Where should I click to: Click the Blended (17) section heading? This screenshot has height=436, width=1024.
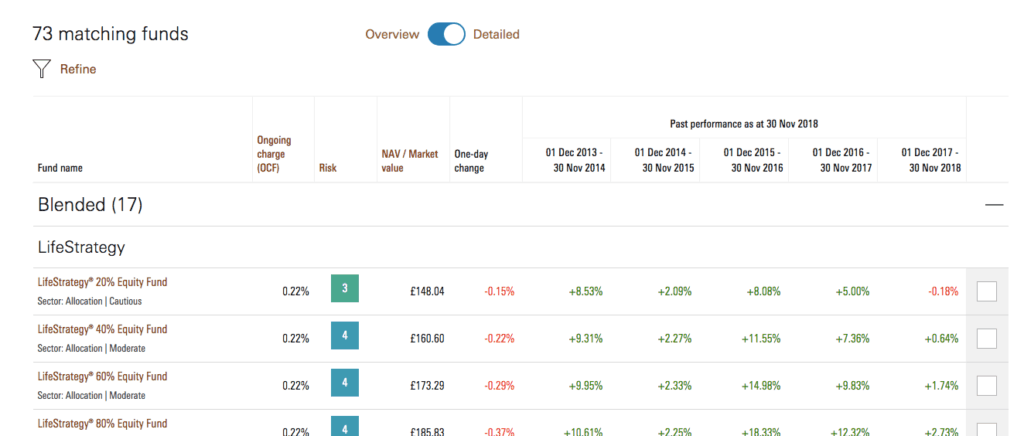90,205
